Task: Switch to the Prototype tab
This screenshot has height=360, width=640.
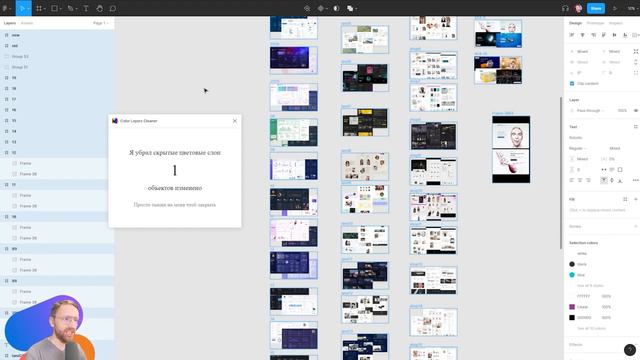Action: click(x=595, y=23)
